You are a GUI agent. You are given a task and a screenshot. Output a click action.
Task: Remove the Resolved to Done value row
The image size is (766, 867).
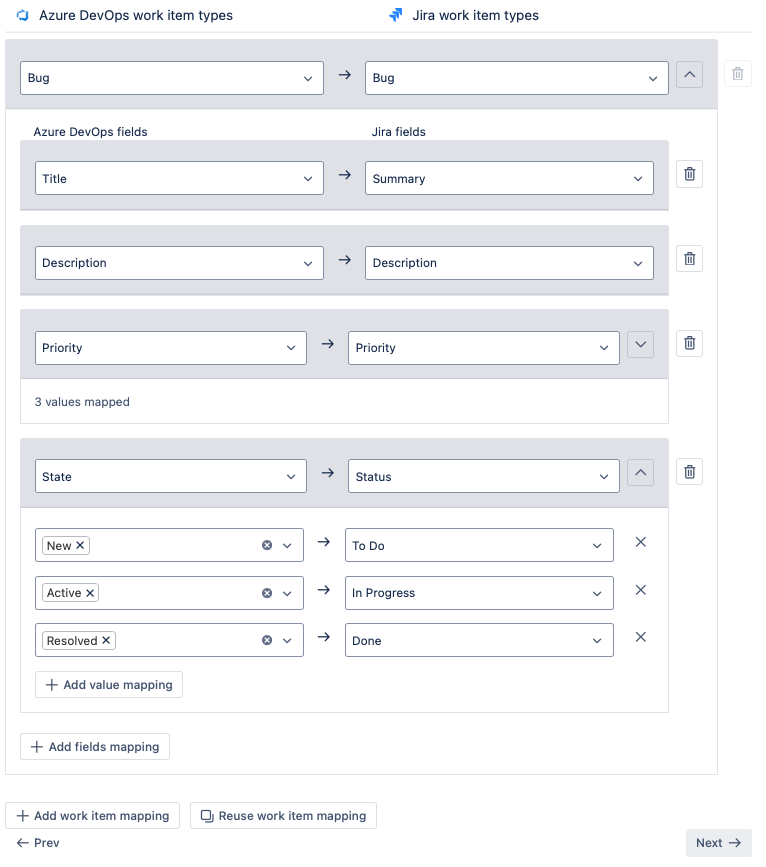[641, 637]
